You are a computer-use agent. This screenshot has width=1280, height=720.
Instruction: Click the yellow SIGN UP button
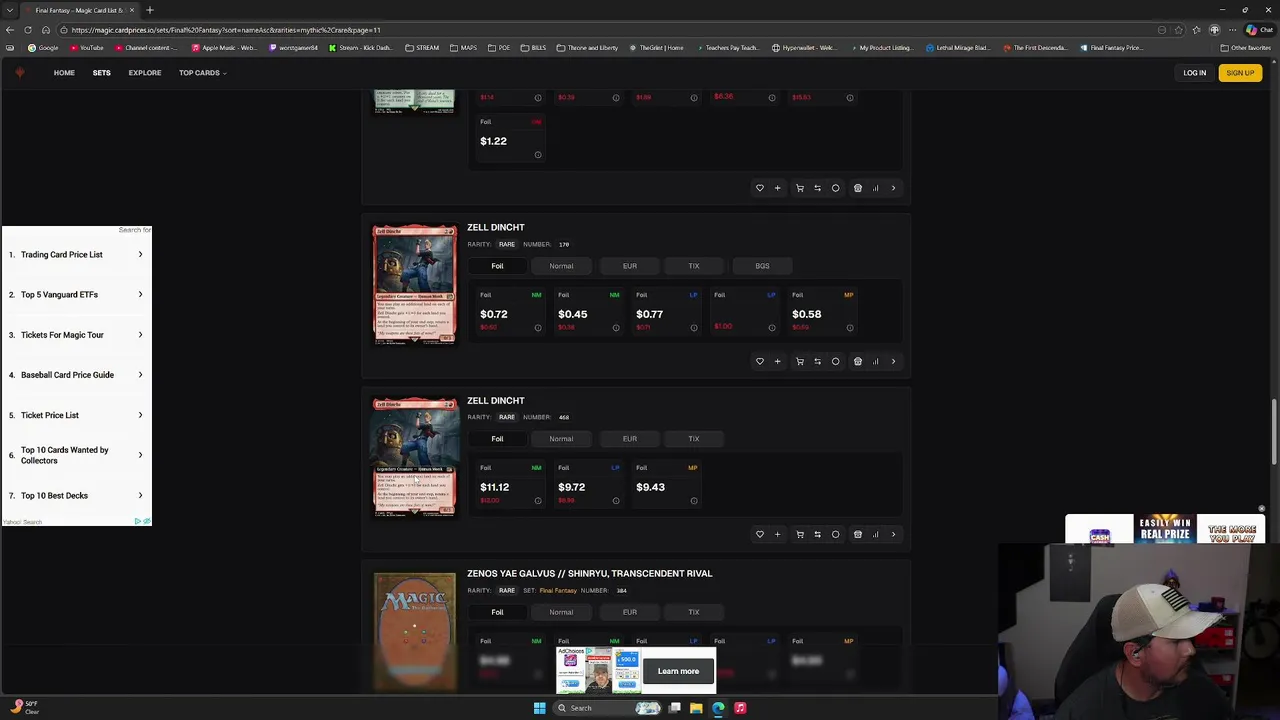click(x=1240, y=73)
